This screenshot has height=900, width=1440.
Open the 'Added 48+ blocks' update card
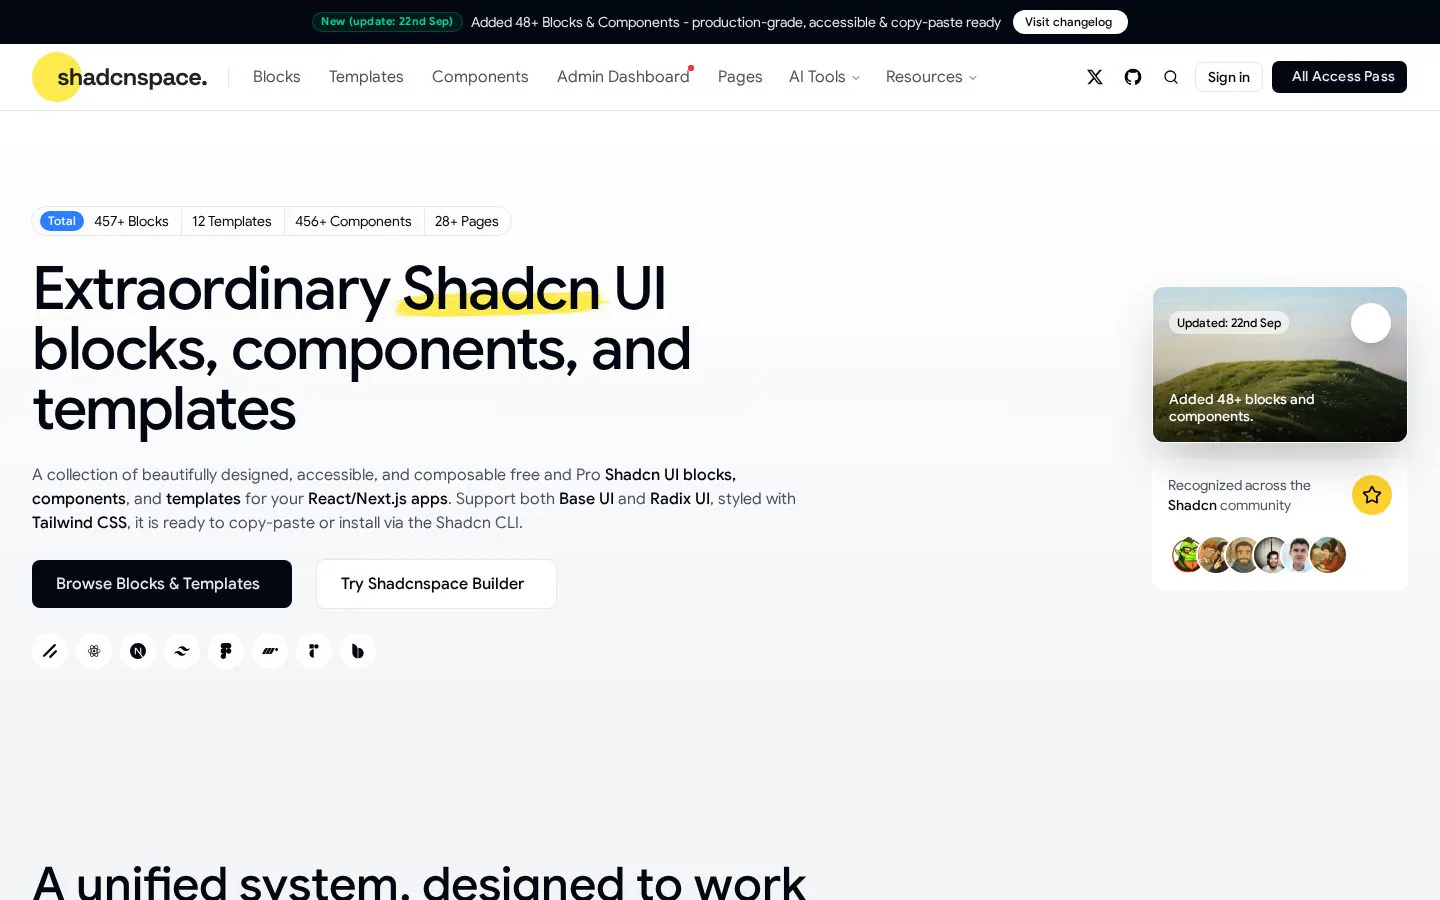click(1280, 364)
